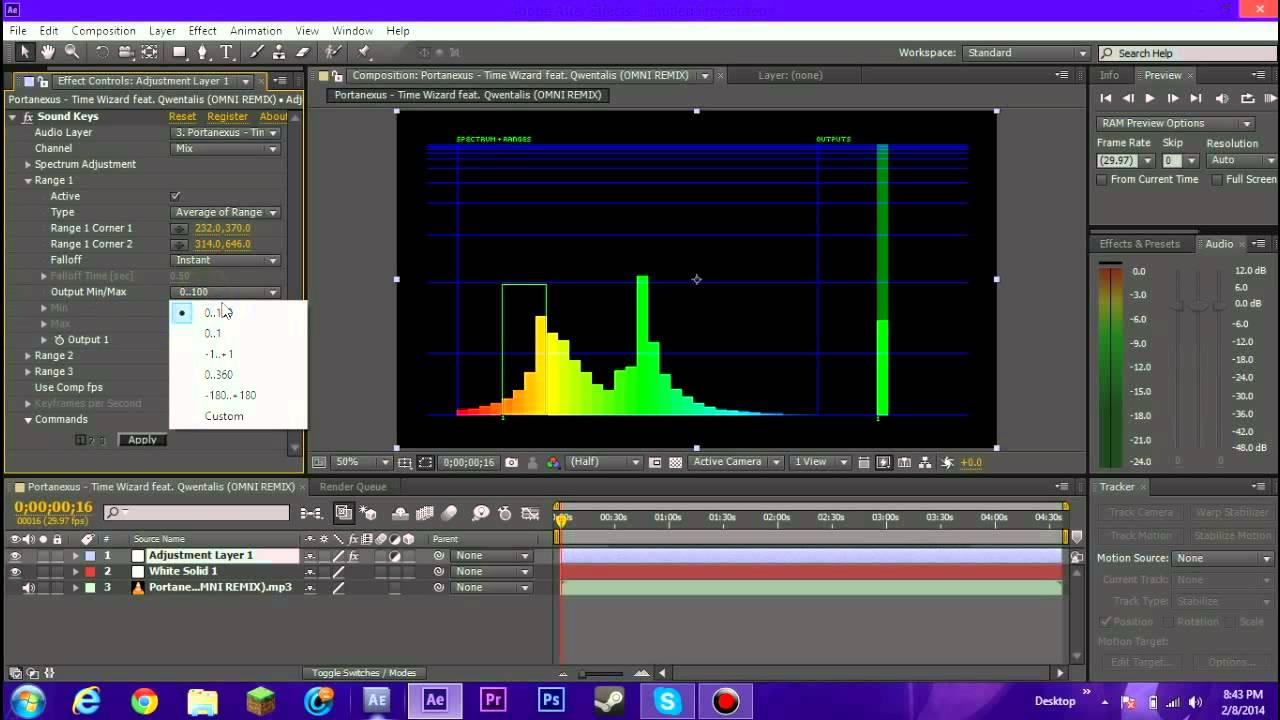Select the Puppet Pin tool
Screen dimensions: 1280x720
coord(364,52)
